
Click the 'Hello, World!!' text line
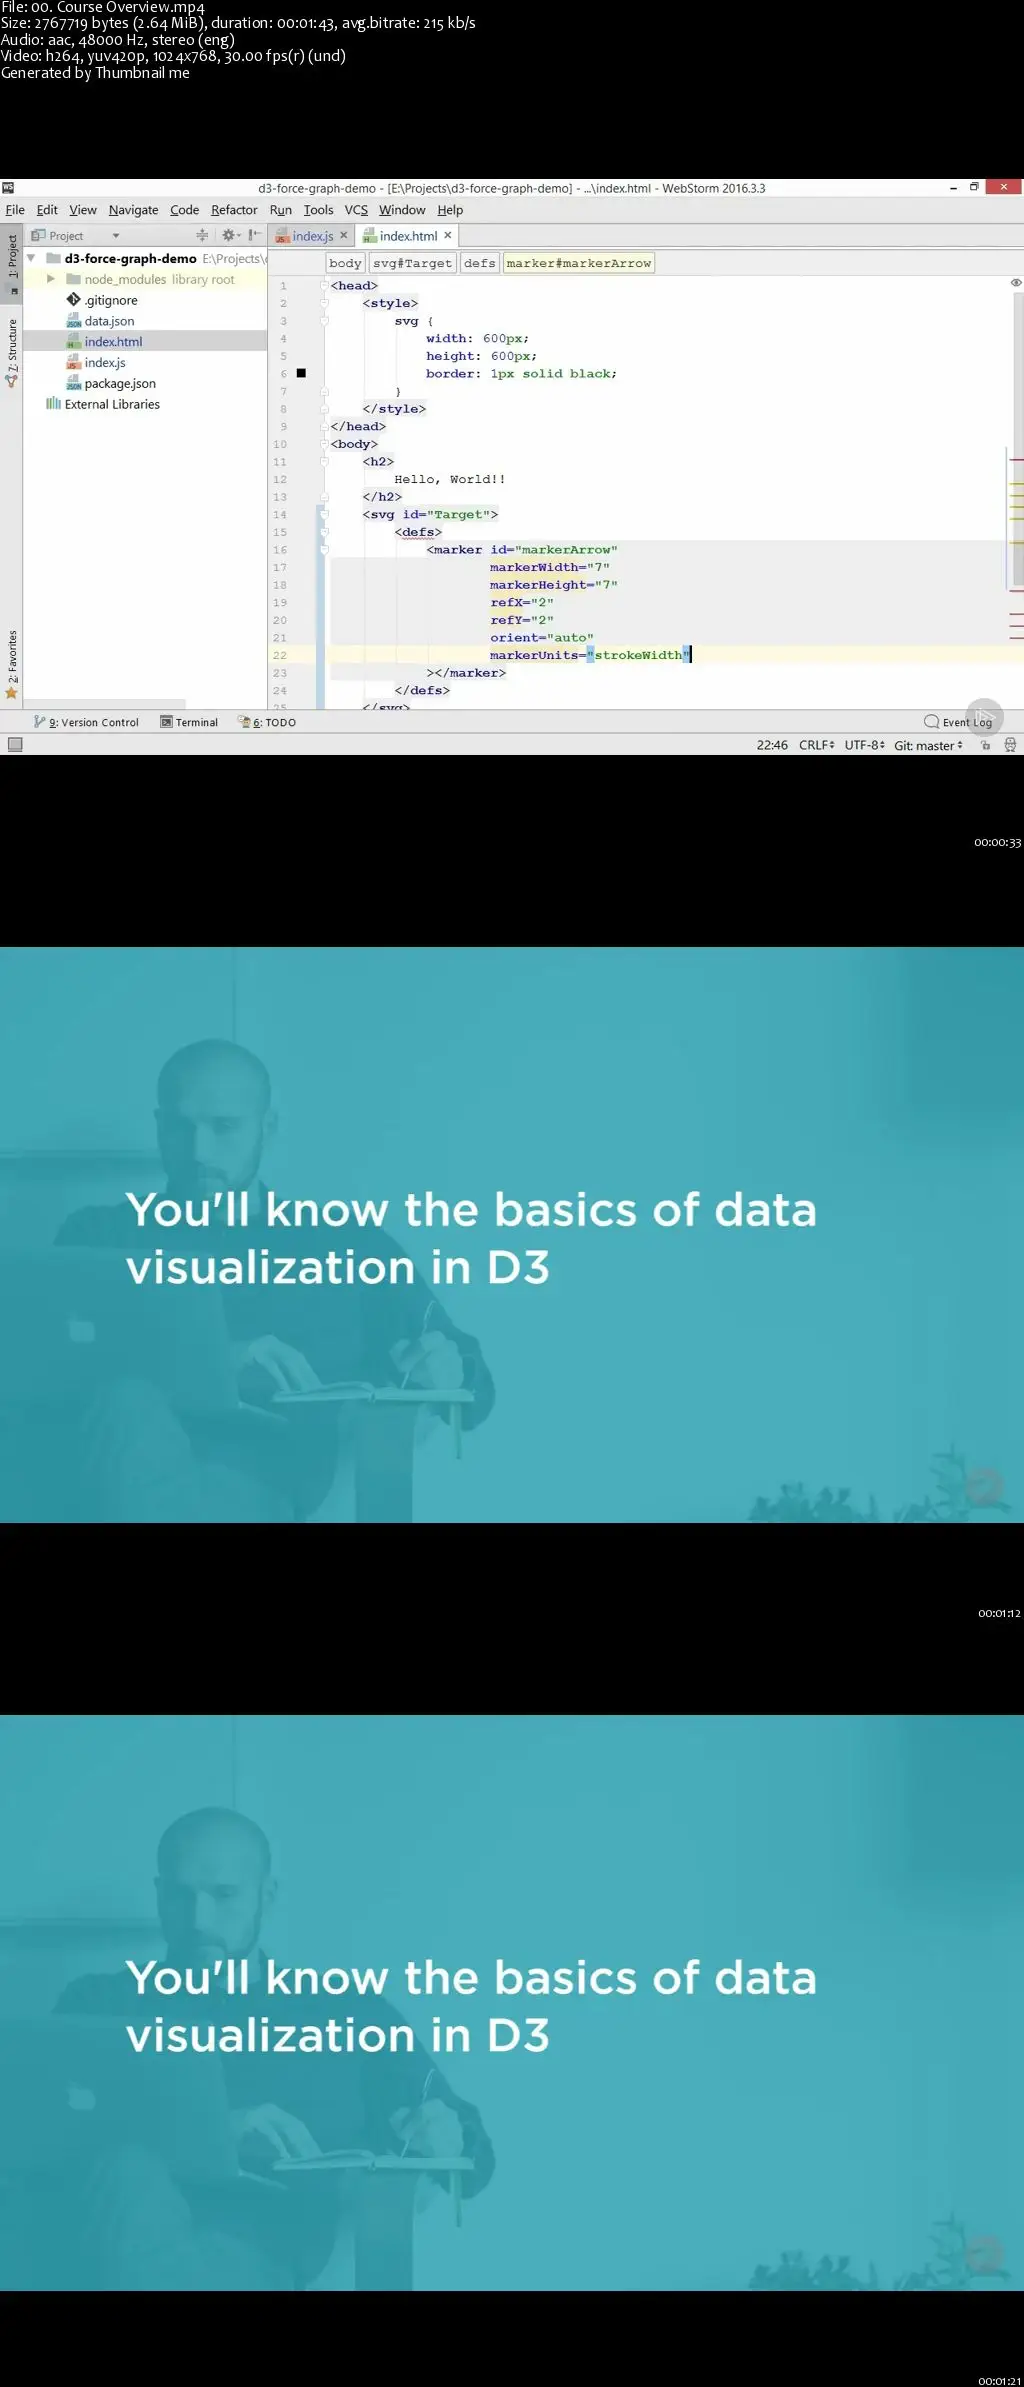450,479
